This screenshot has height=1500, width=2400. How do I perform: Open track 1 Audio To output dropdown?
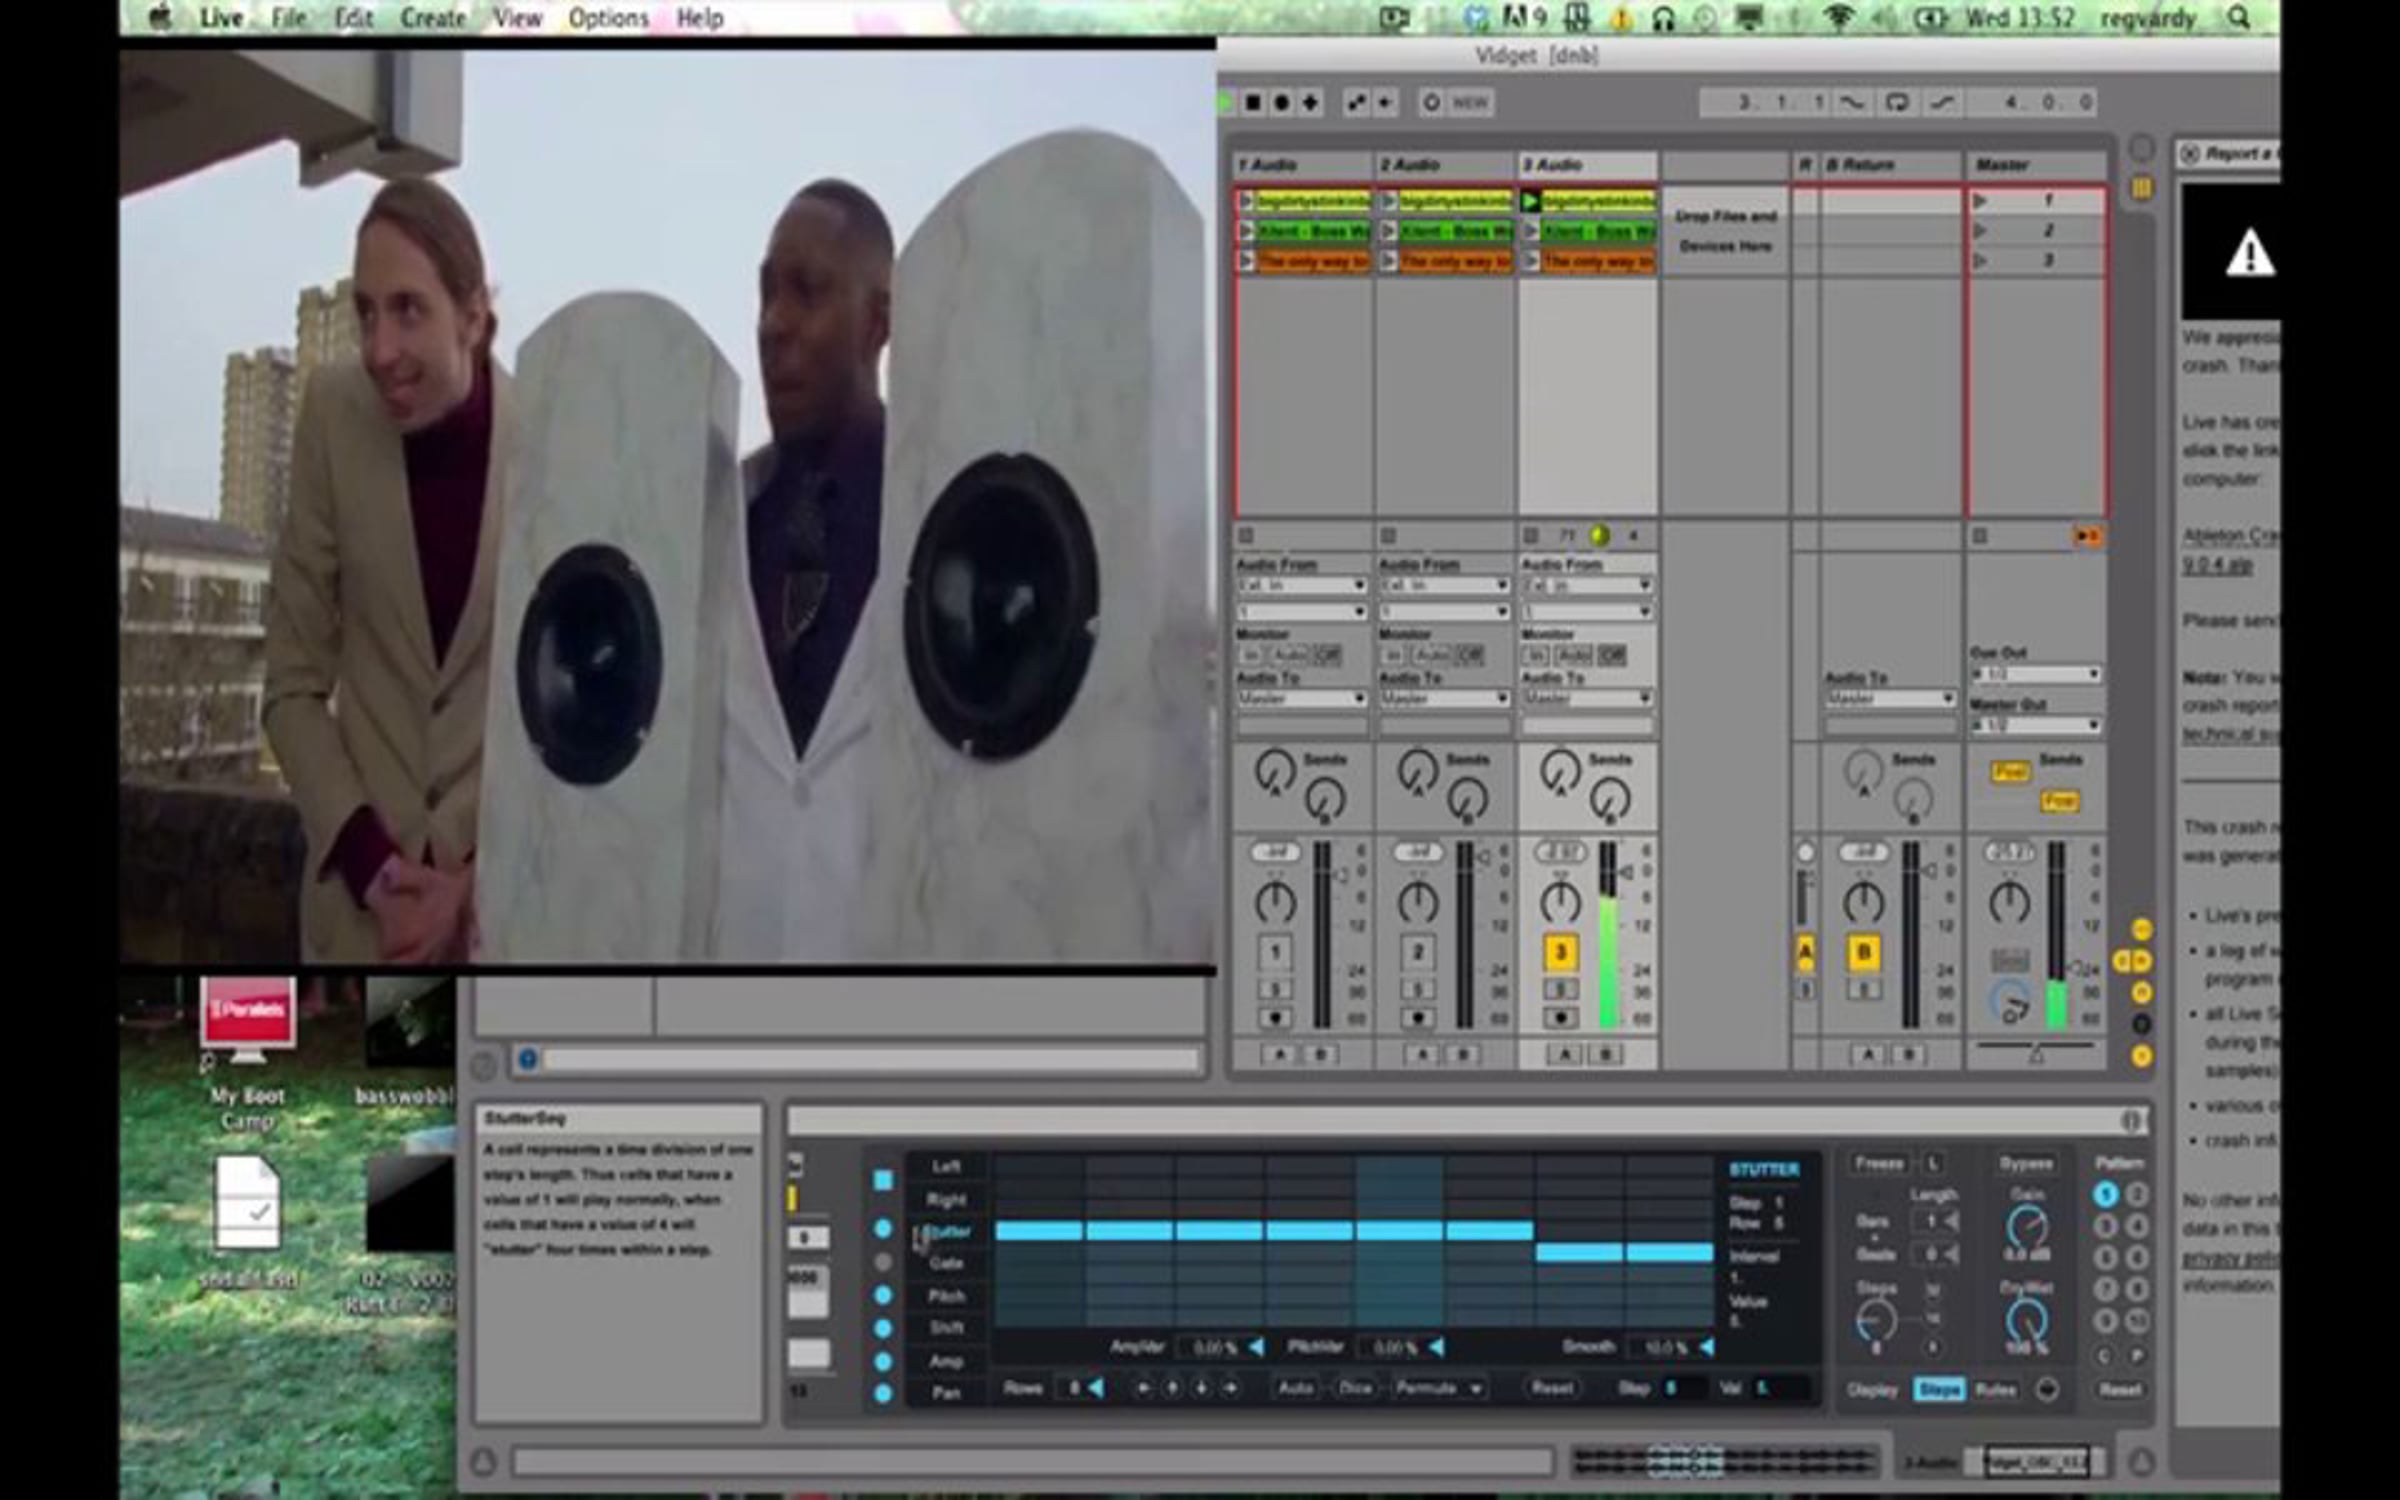(1302, 699)
